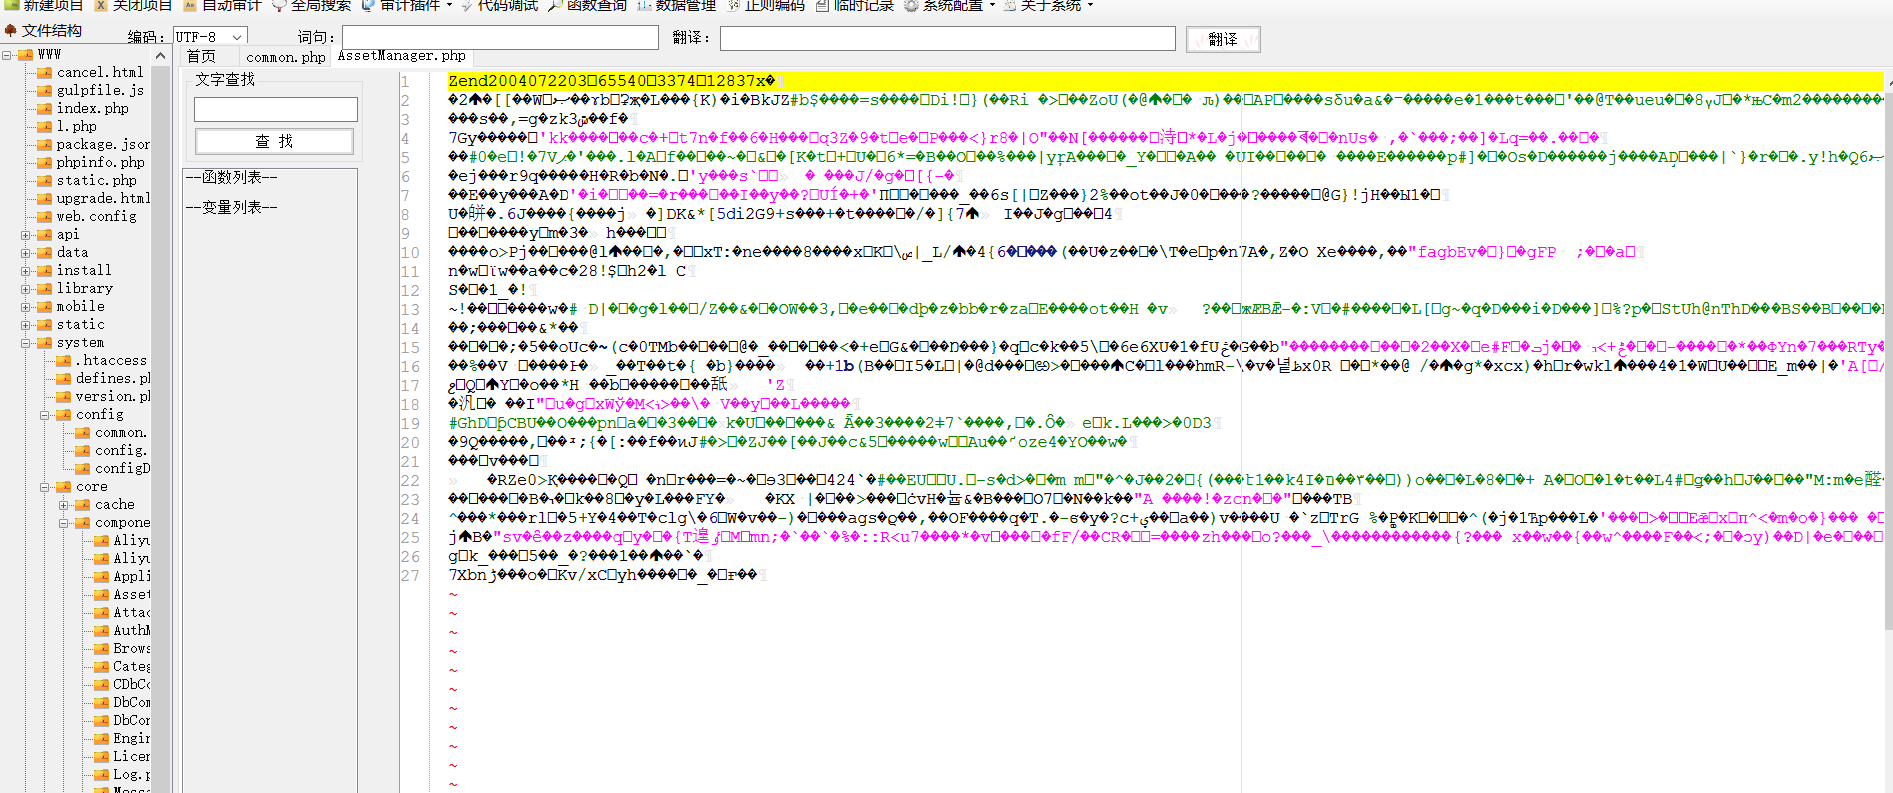
Task: Click the 文件结构 panel icon
Action: pos(11,30)
